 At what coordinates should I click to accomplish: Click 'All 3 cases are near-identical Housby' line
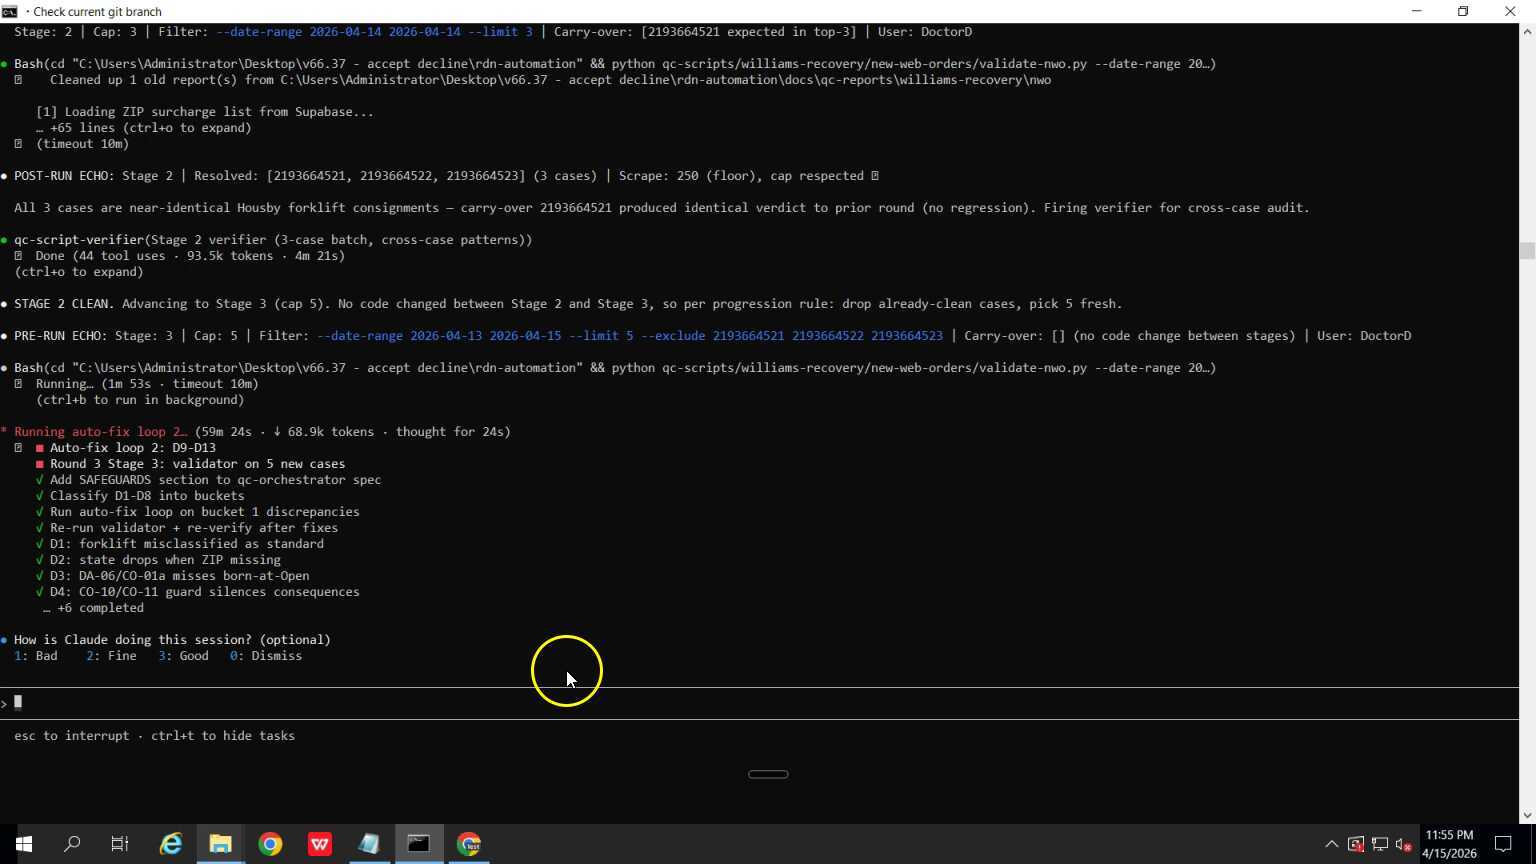[x=662, y=208]
